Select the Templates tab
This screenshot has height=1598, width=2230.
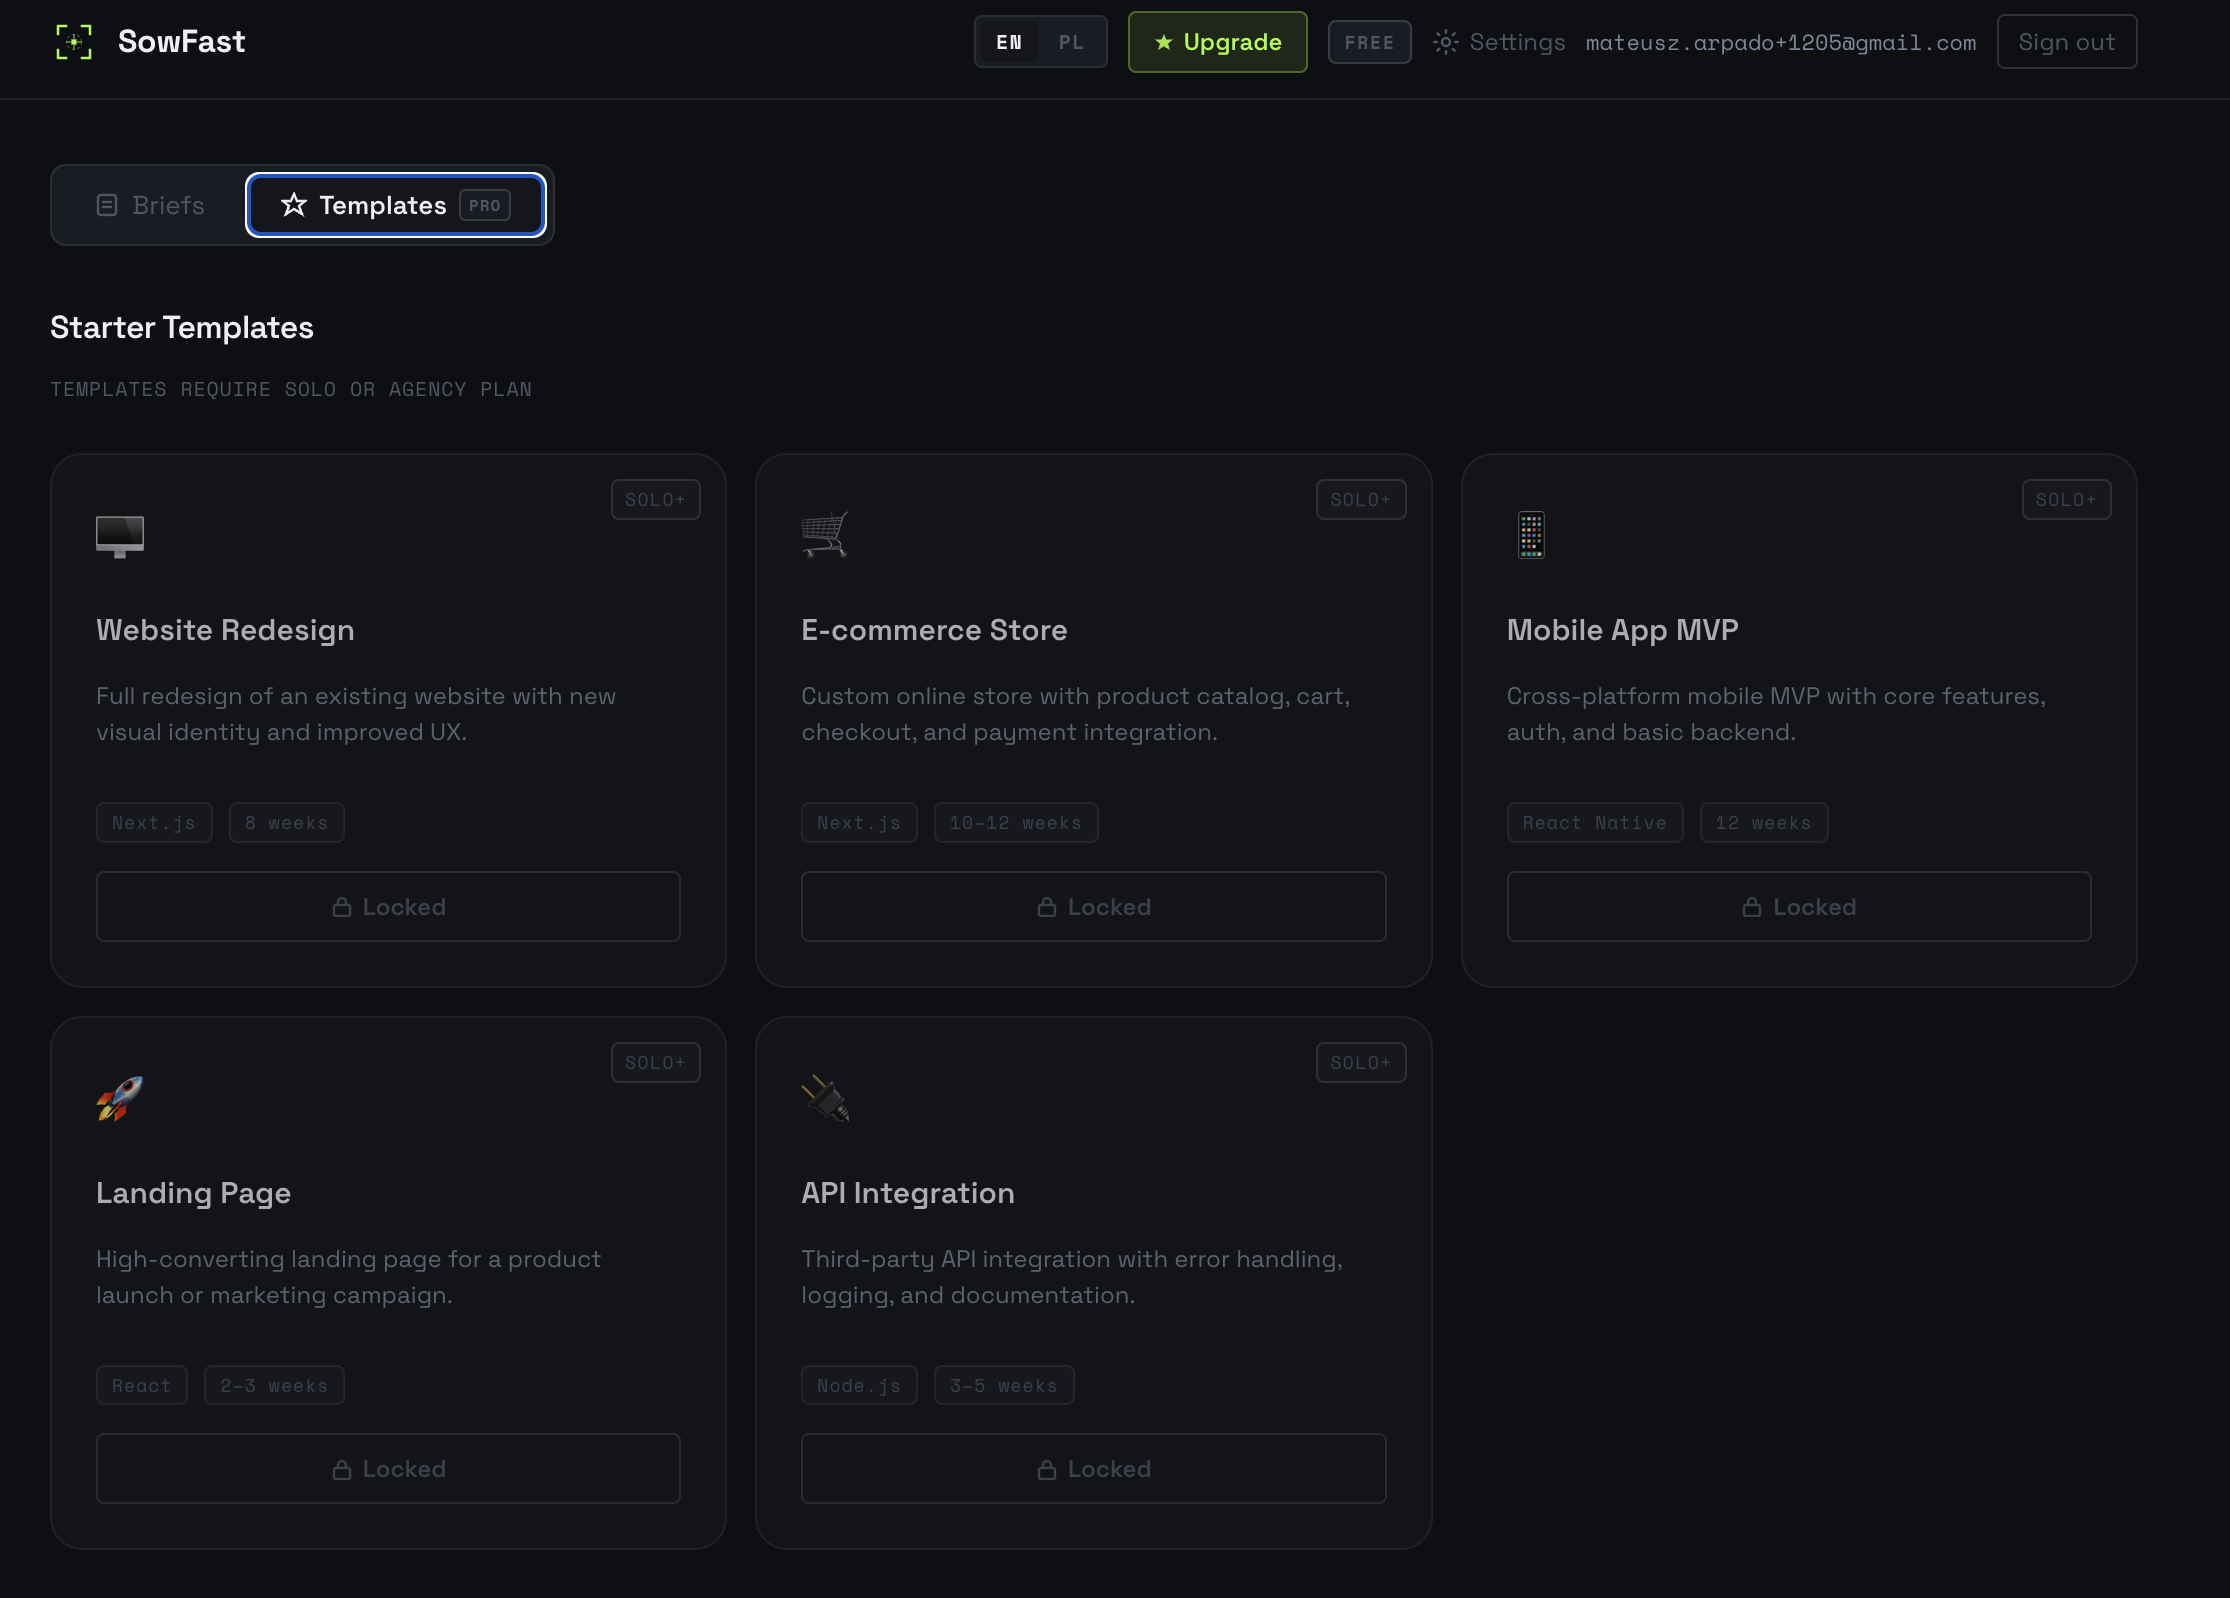click(x=395, y=205)
